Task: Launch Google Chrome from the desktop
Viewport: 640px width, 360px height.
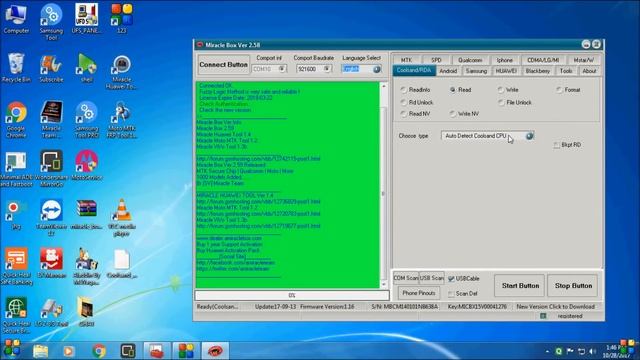Action: [16, 119]
